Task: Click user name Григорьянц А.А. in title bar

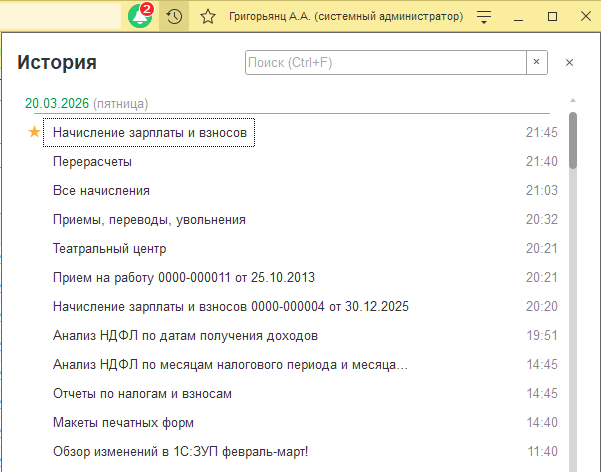Action: point(346,16)
